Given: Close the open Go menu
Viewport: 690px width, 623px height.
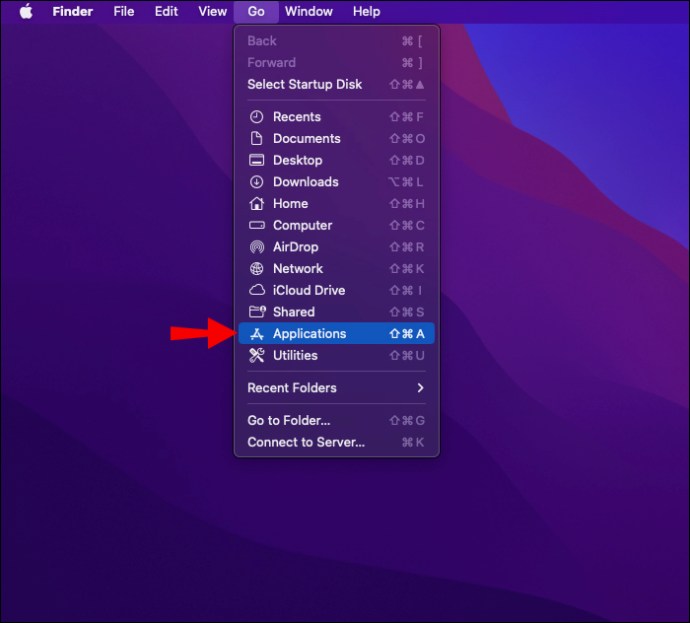Looking at the screenshot, I should pos(256,11).
